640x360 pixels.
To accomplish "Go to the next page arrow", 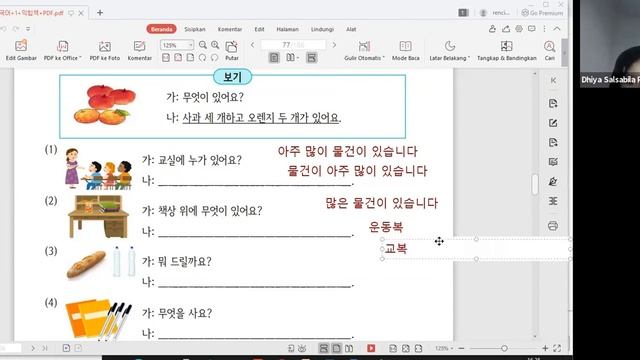I will tap(334, 45).
